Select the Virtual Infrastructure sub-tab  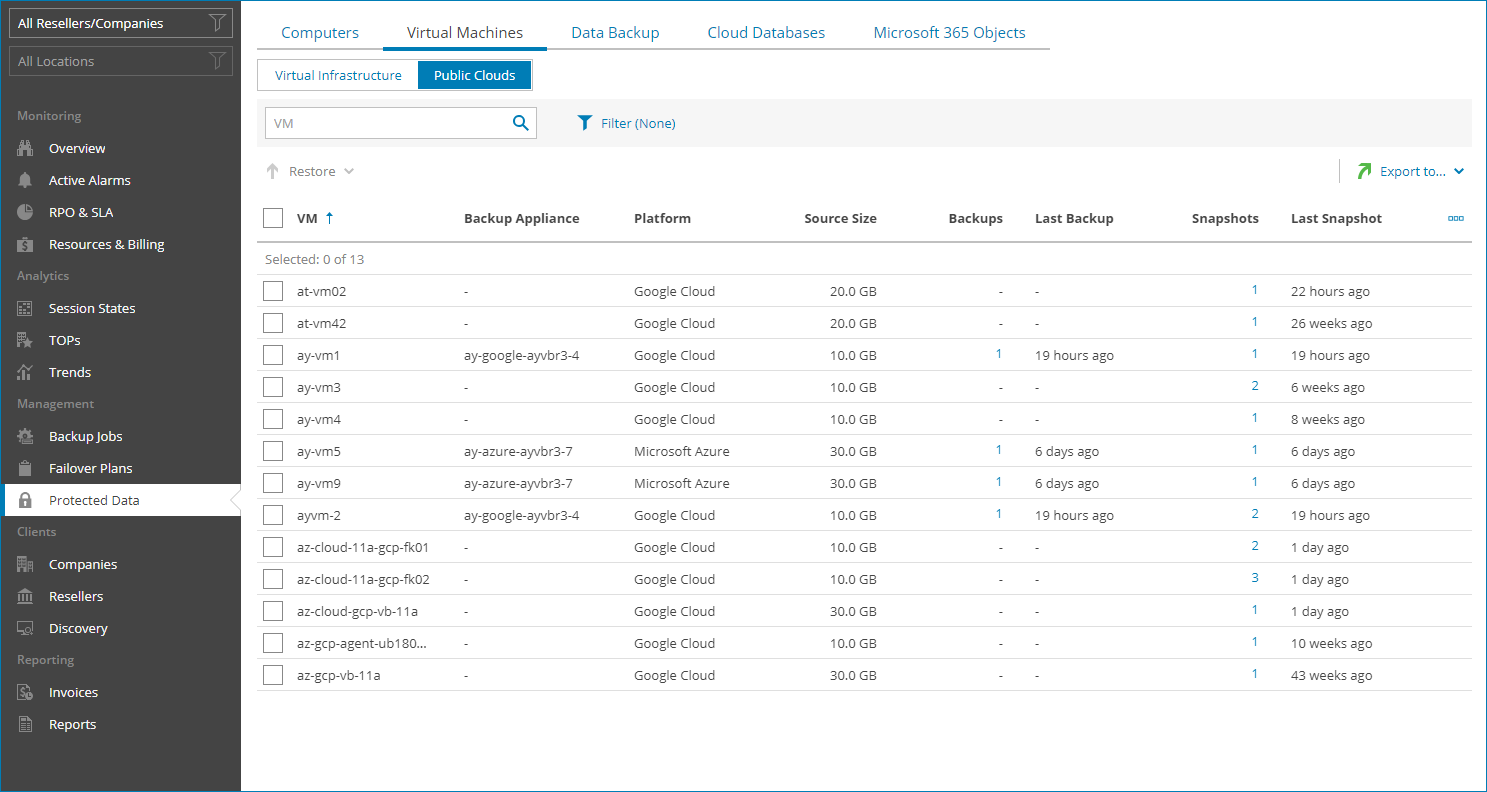(x=338, y=75)
